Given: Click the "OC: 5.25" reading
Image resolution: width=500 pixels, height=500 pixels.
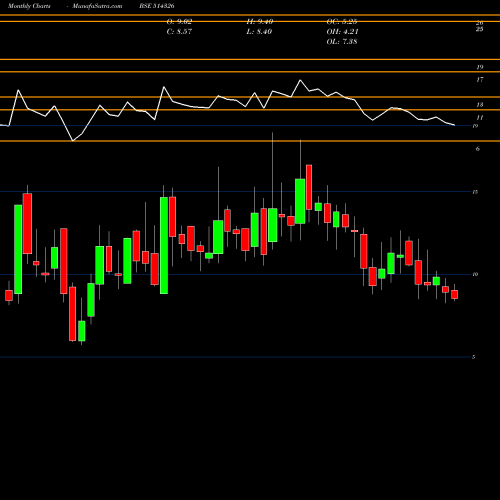Looking at the screenshot, I should (342, 22).
